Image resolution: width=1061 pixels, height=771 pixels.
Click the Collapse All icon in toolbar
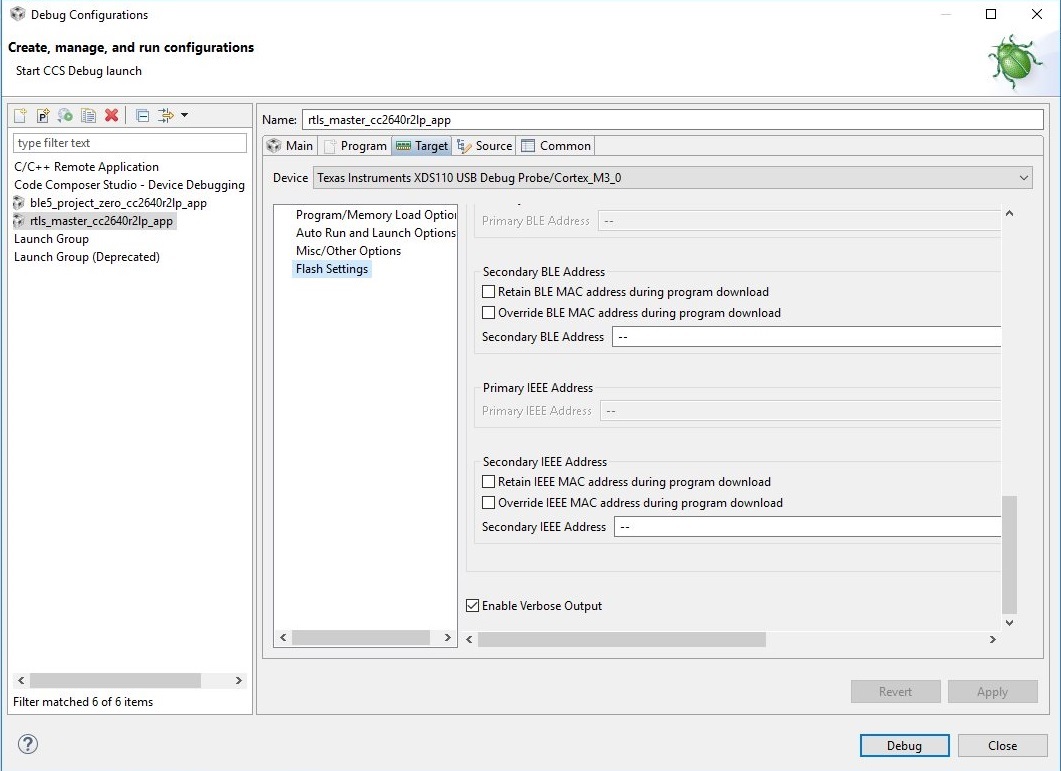(x=143, y=116)
